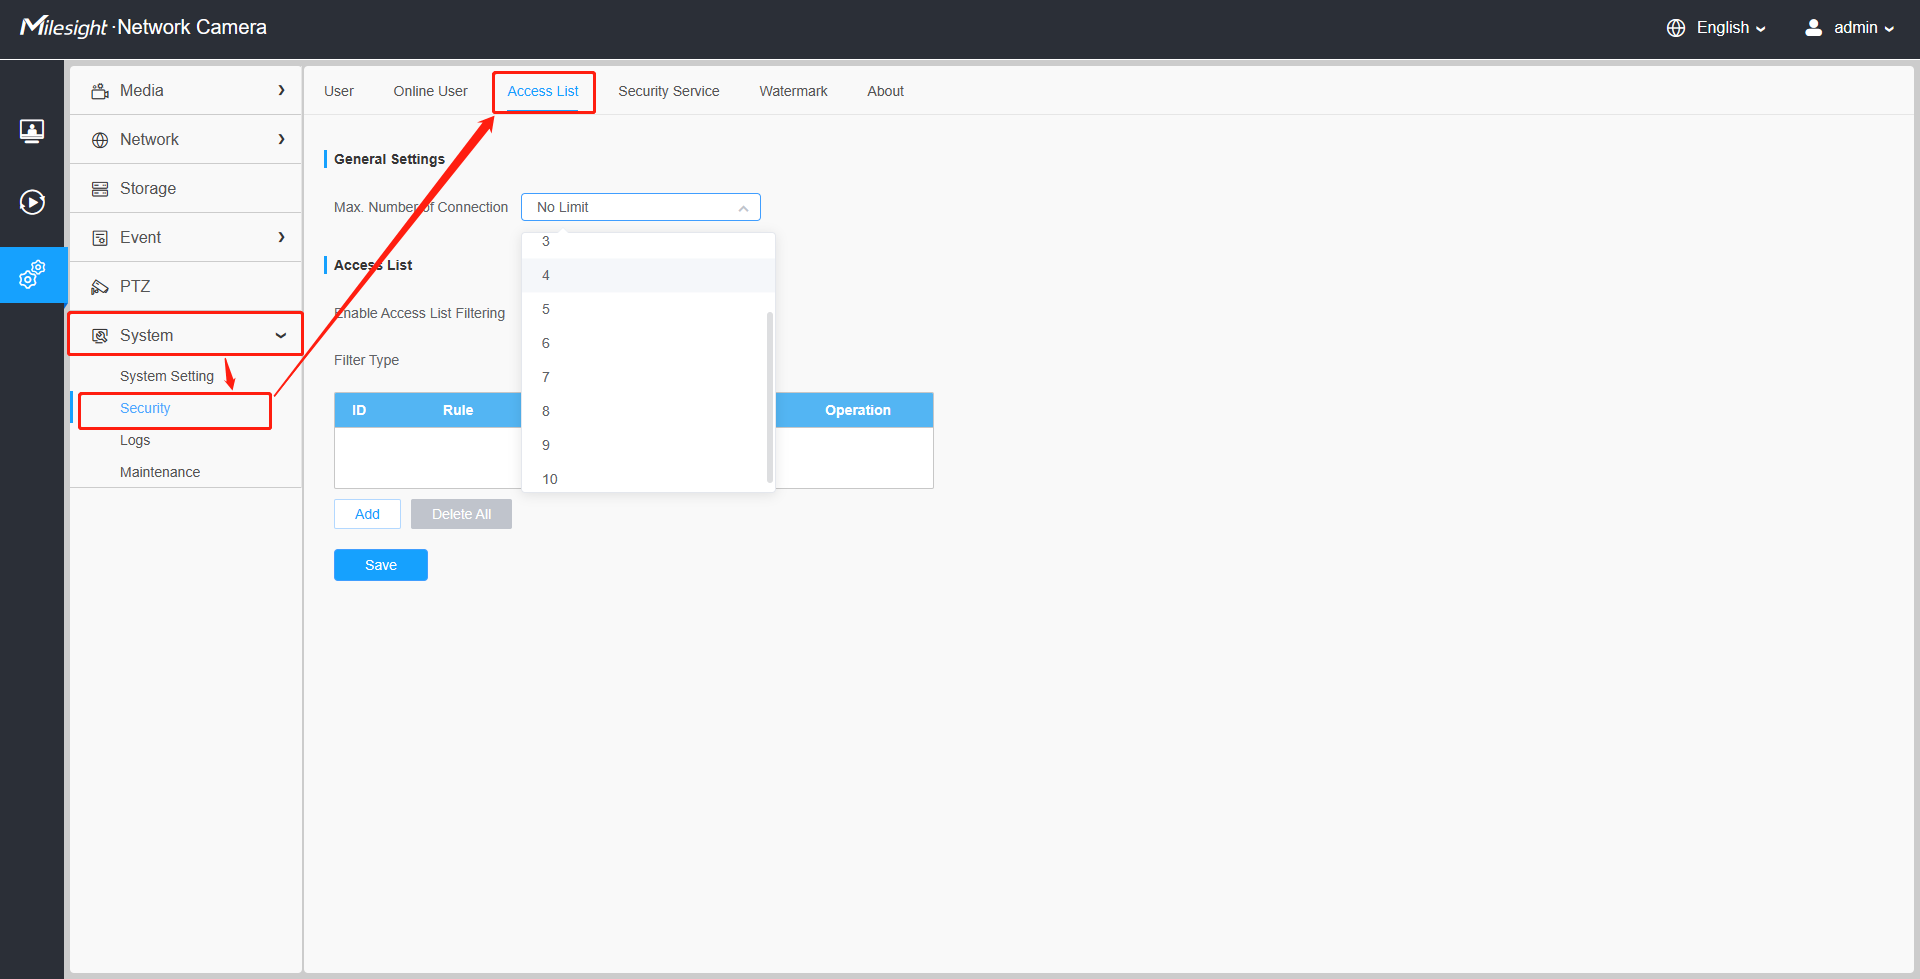Switch to the Online User tab
This screenshot has width=1920, height=979.
tap(430, 91)
